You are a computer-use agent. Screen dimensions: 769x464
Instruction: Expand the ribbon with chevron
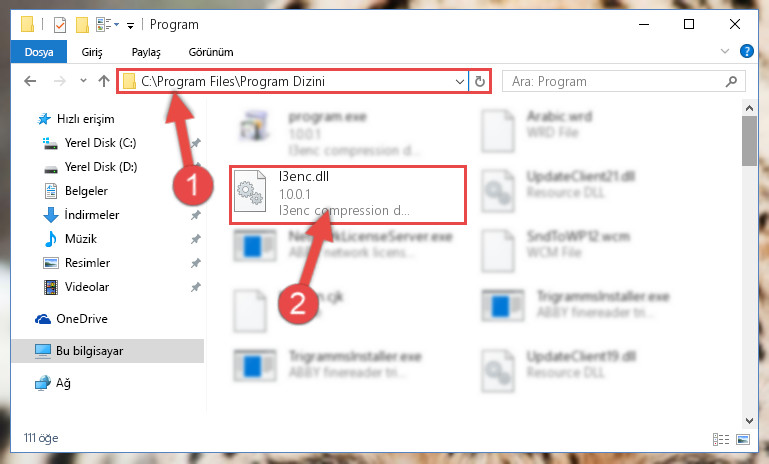click(724, 51)
